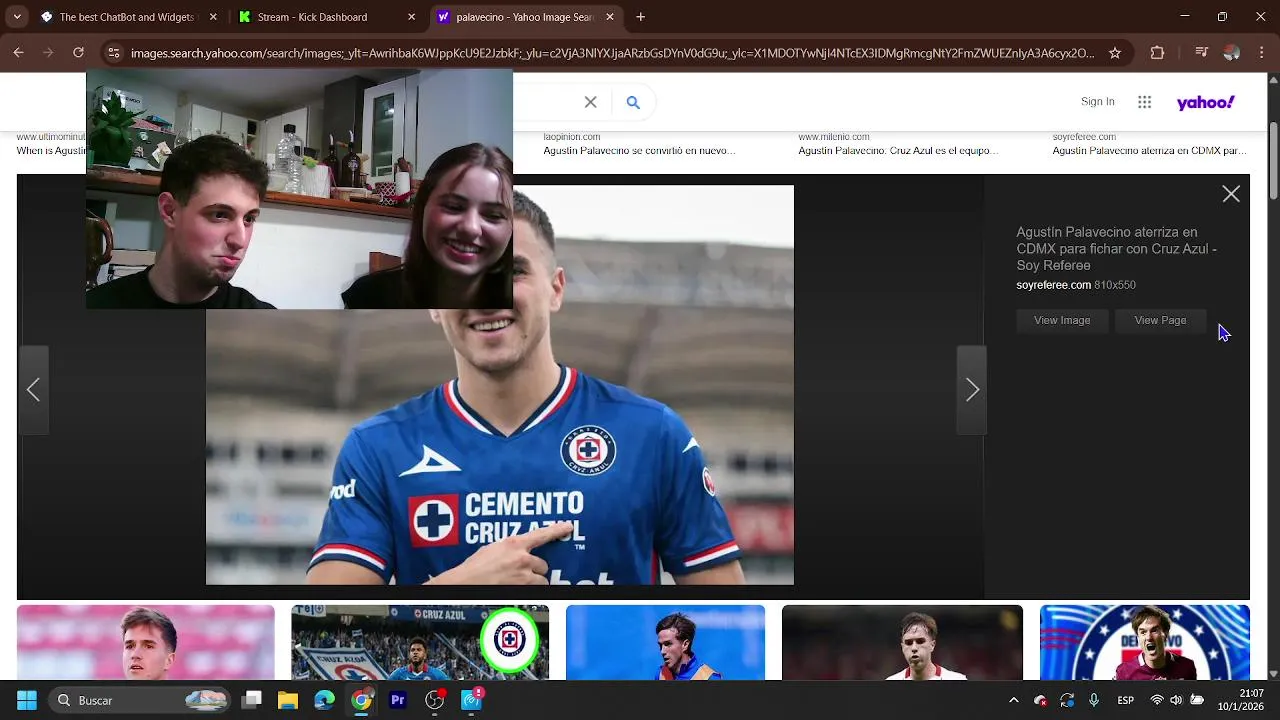Screen dimensions: 1280x720
Task: Open OBS Studio taskbar icon
Action: coord(434,700)
